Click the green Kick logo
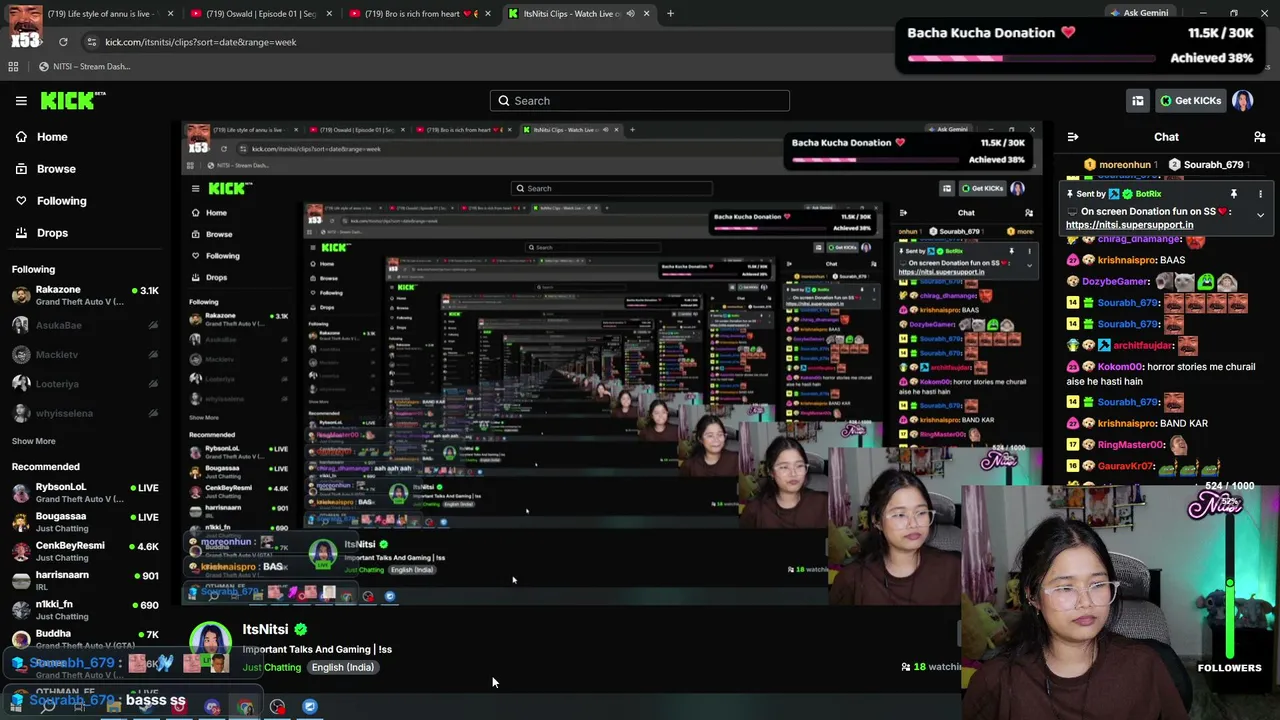The height and width of the screenshot is (720, 1280). (72, 100)
